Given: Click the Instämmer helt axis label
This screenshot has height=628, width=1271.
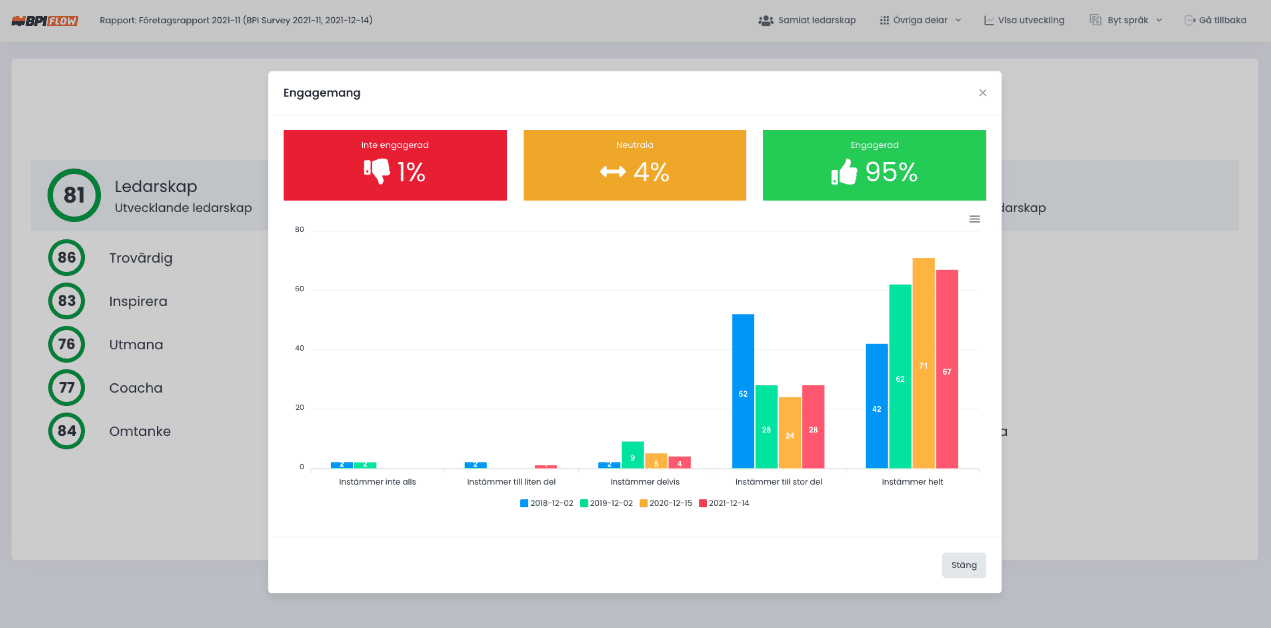Looking at the screenshot, I should pyautogui.click(x=912, y=482).
